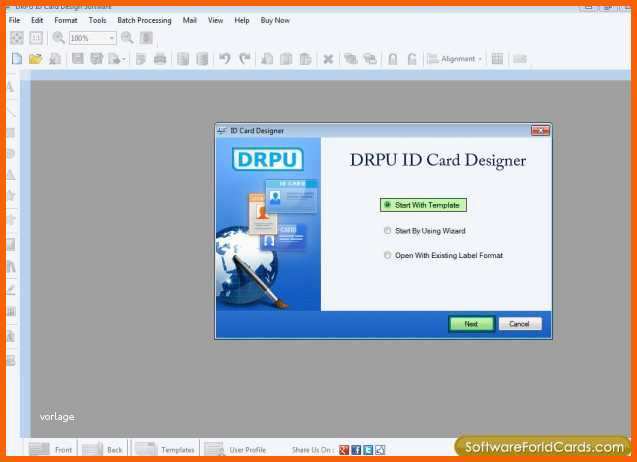This screenshot has width=637, height=462.
Task: Click the Open folder toolbar icon
Action: pos(35,59)
